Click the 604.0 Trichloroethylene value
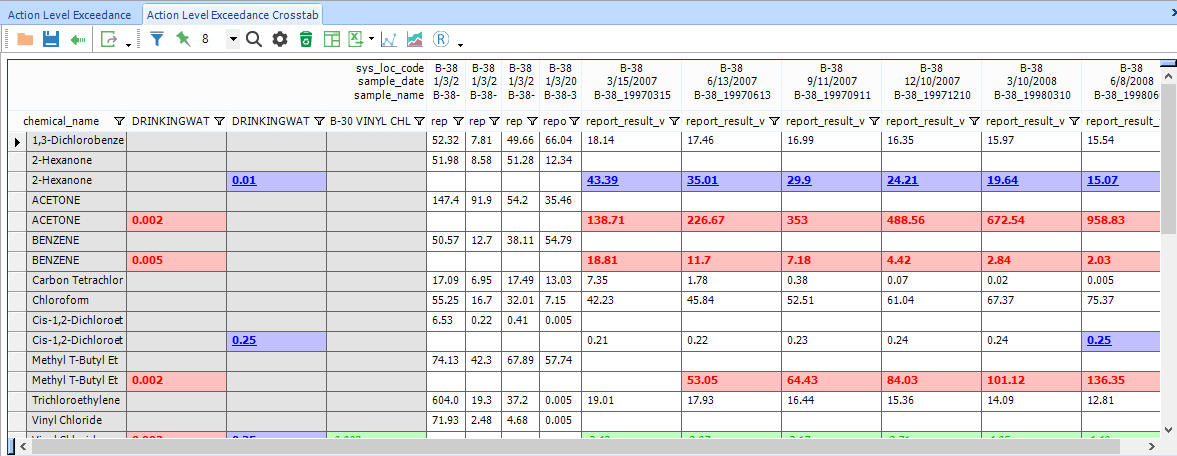1177x456 pixels. point(446,401)
